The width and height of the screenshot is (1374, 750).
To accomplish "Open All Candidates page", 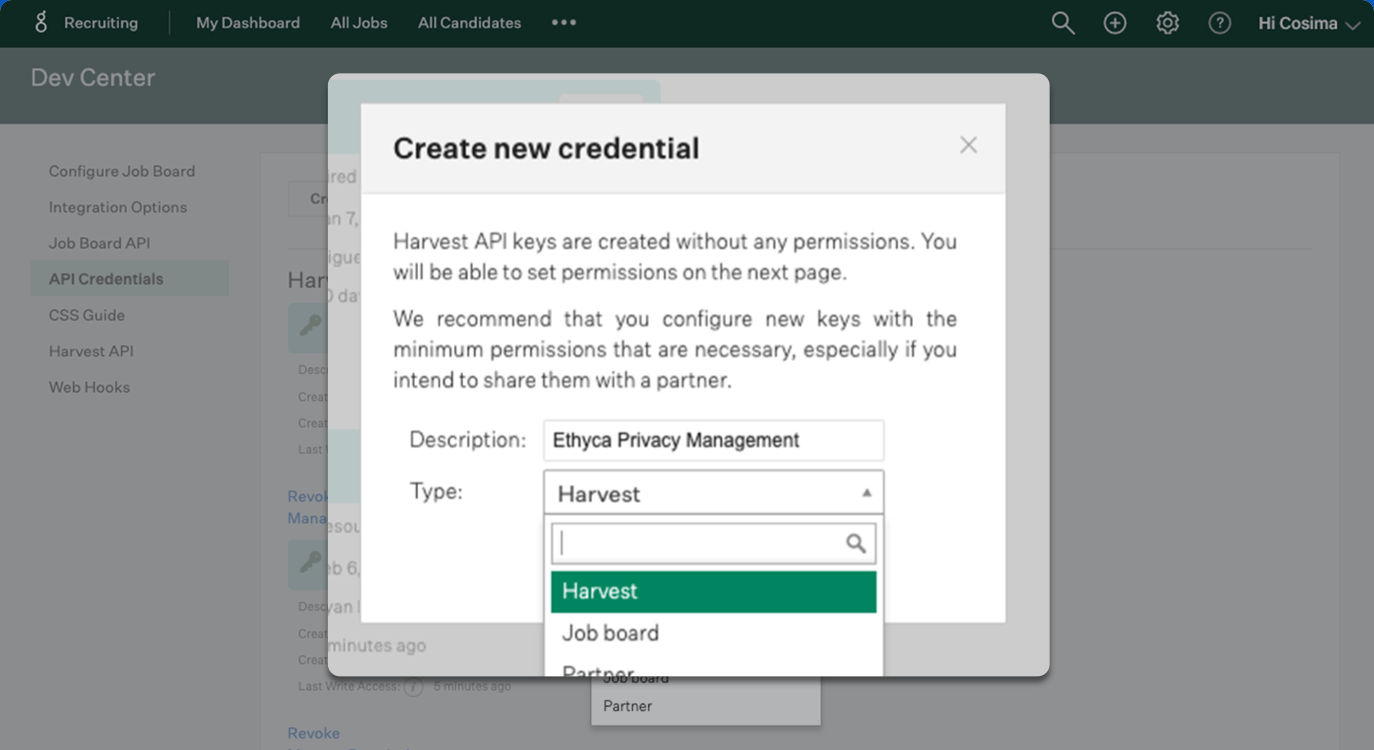I will point(469,23).
